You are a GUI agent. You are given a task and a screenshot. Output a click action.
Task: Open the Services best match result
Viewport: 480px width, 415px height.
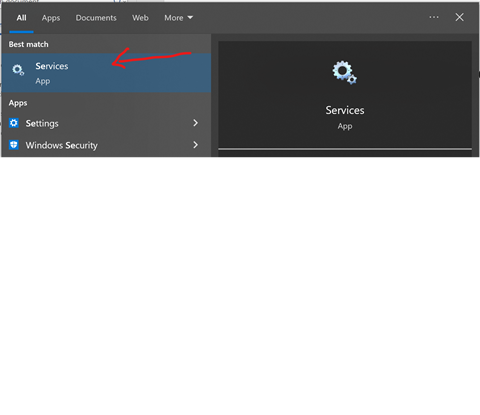pyautogui.click(x=106, y=73)
